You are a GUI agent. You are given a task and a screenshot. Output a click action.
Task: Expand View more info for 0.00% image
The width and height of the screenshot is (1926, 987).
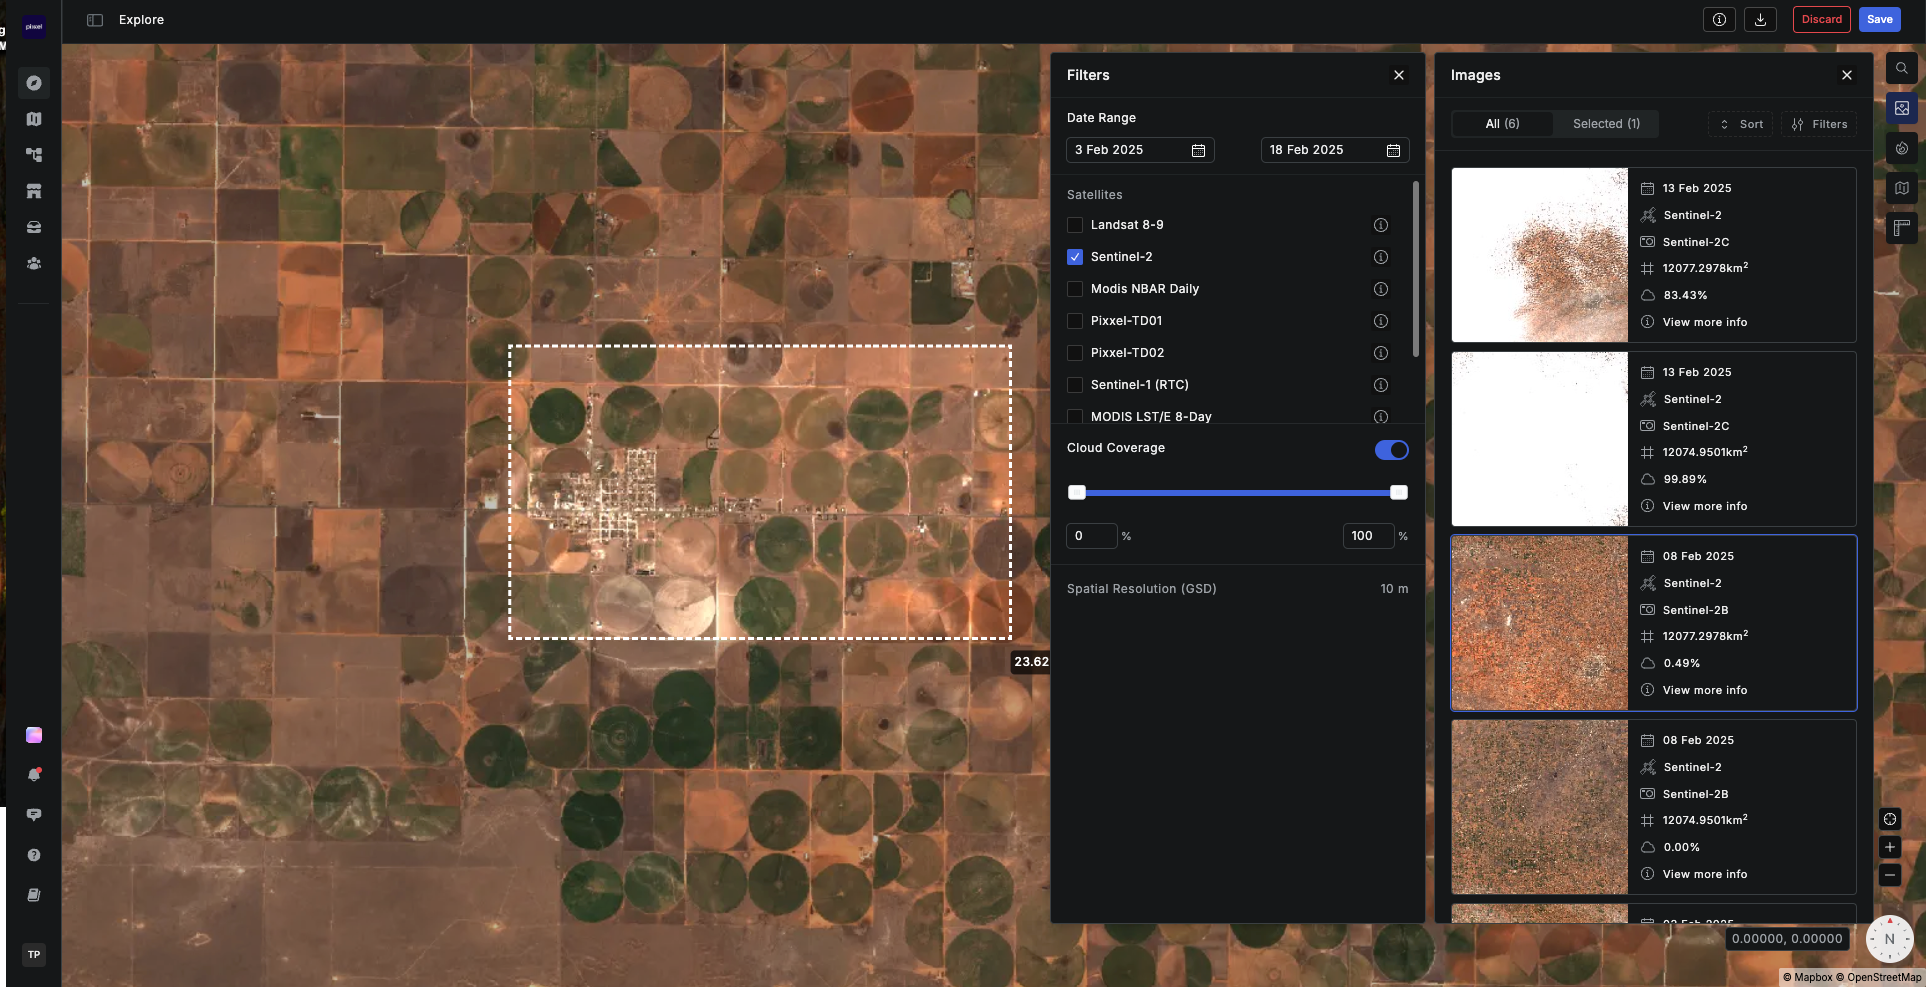click(1704, 874)
